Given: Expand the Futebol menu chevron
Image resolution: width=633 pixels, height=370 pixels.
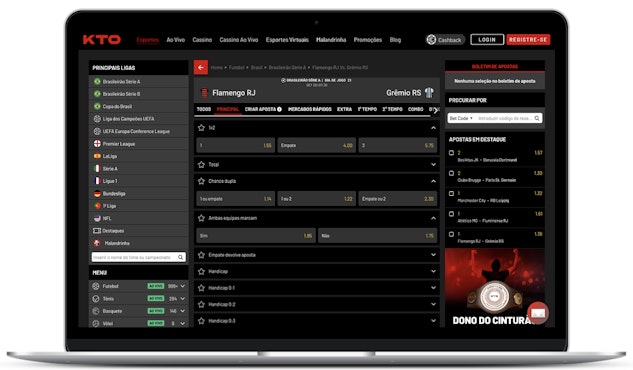Looking at the screenshot, I should [183, 286].
